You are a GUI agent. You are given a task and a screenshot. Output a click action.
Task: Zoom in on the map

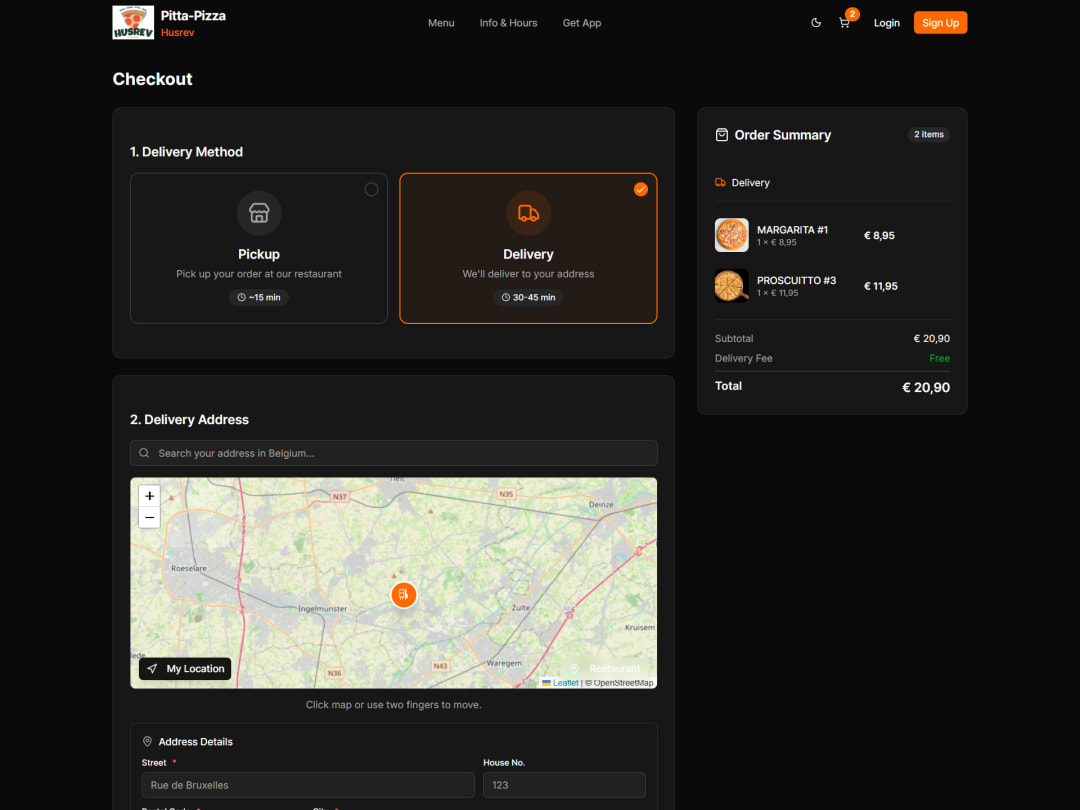[149, 496]
